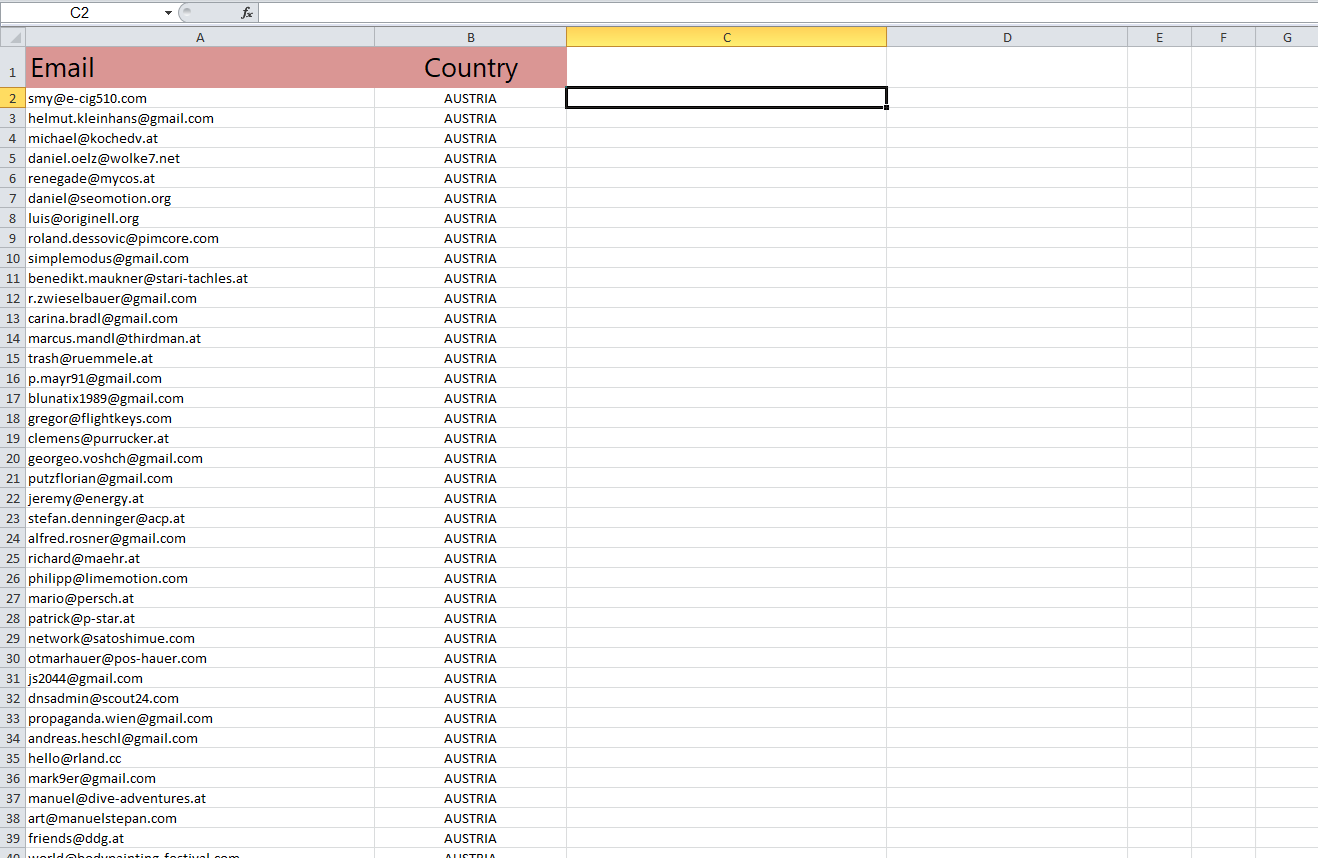Screen dimensions: 1318x858
Task: Select cell benedikt.maukner@stari-tachles.at
Action: pos(200,278)
